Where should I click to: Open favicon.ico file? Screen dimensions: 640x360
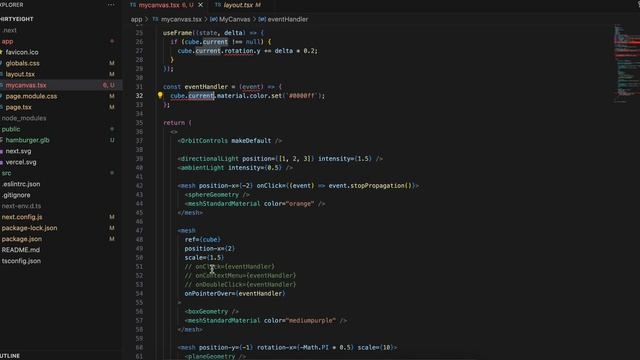click(x=22, y=52)
